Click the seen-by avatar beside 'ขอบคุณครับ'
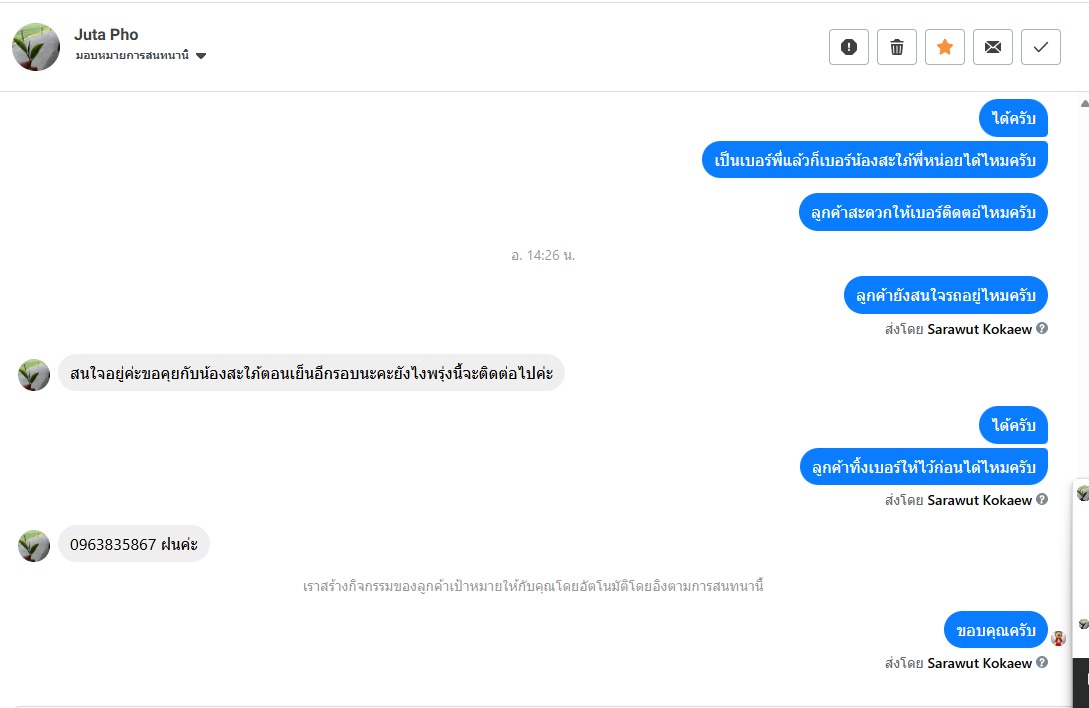Screen dimensions: 1089x708 click(x=1058, y=638)
